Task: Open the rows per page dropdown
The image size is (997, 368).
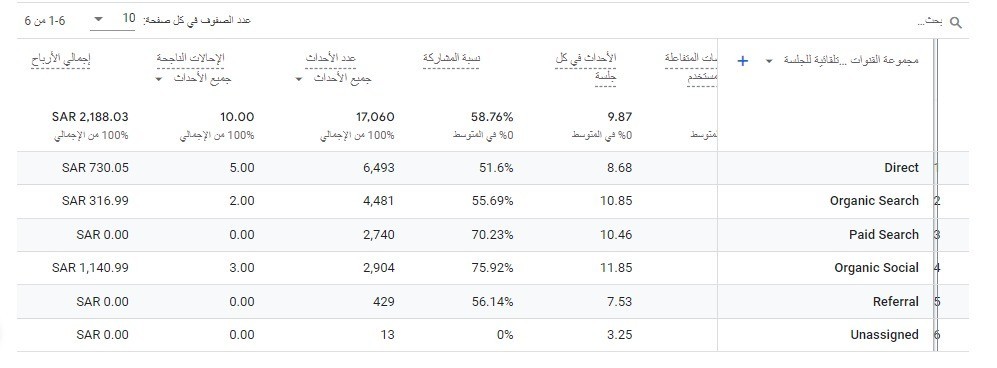Action: pos(113,19)
